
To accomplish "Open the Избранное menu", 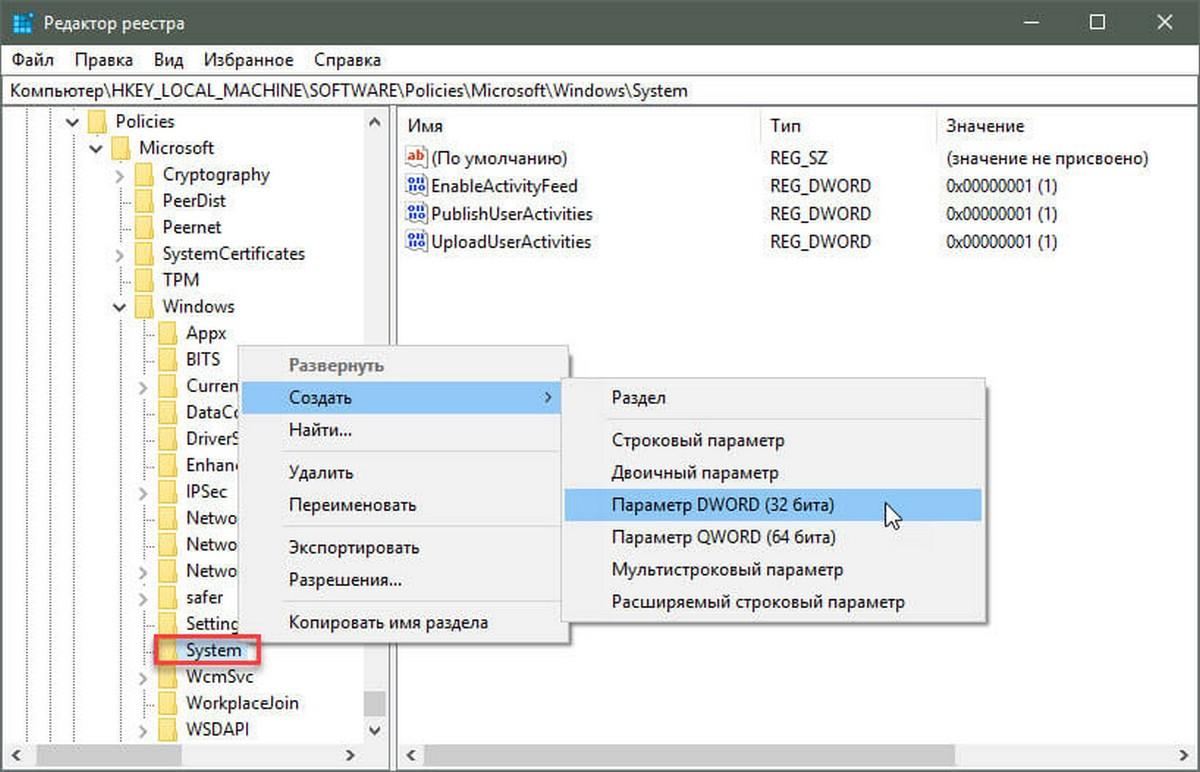I will (249, 60).
